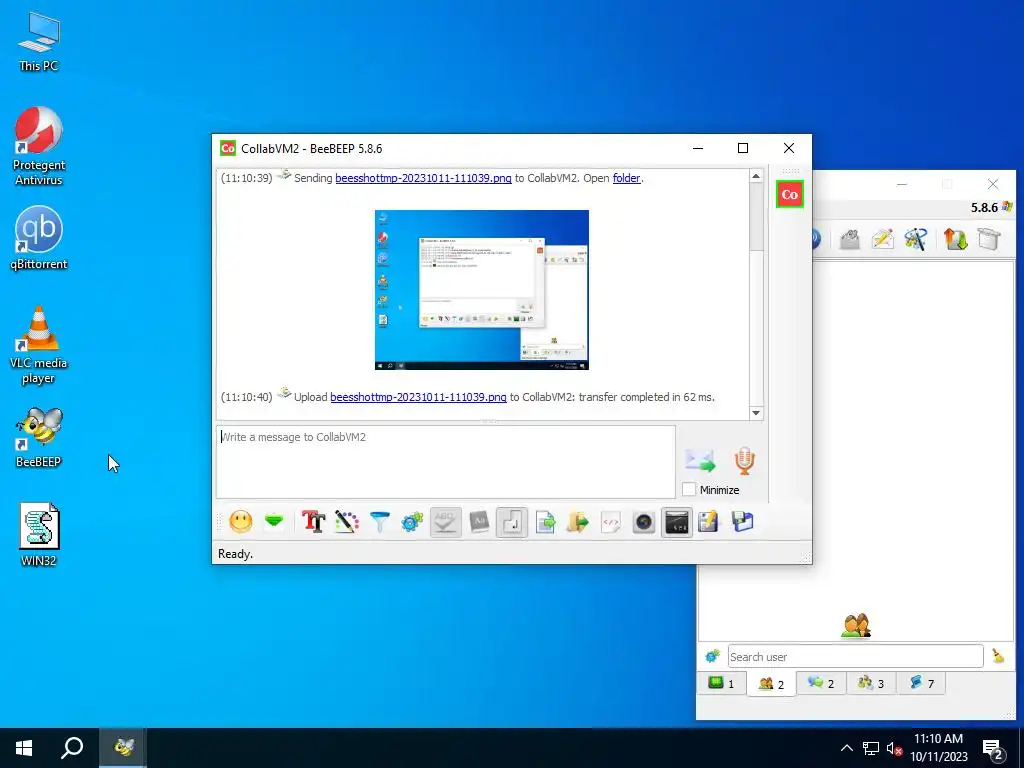The height and width of the screenshot is (768, 1024).
Task: Click the screenshot thumbnail in the chat
Action: pos(482,289)
